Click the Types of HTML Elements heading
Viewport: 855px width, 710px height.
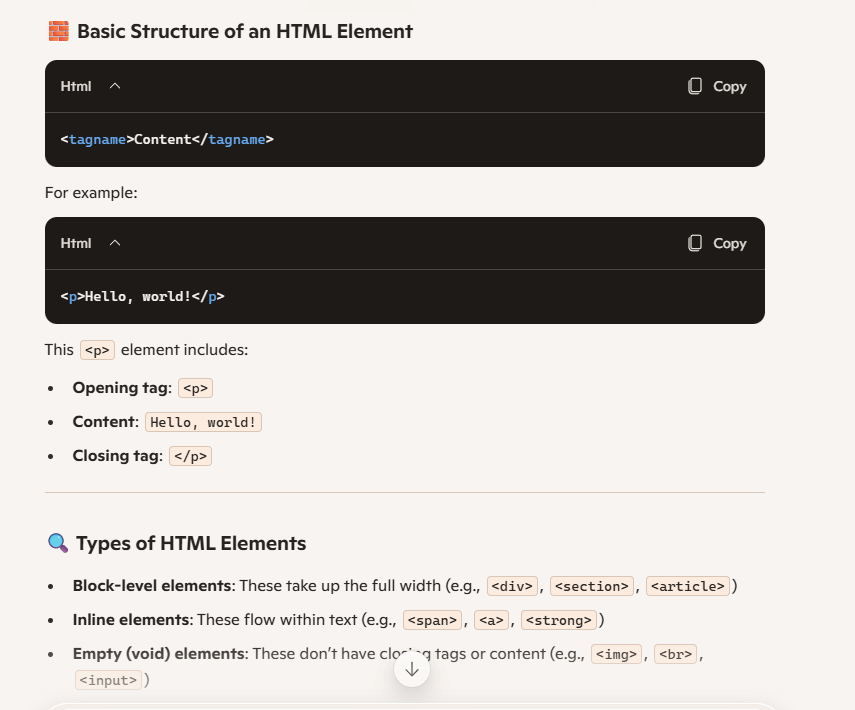pyautogui.click(x=191, y=543)
